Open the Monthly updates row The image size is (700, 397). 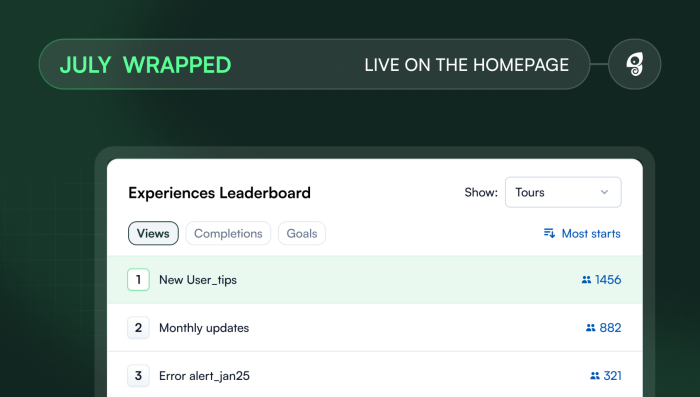[x=375, y=328]
